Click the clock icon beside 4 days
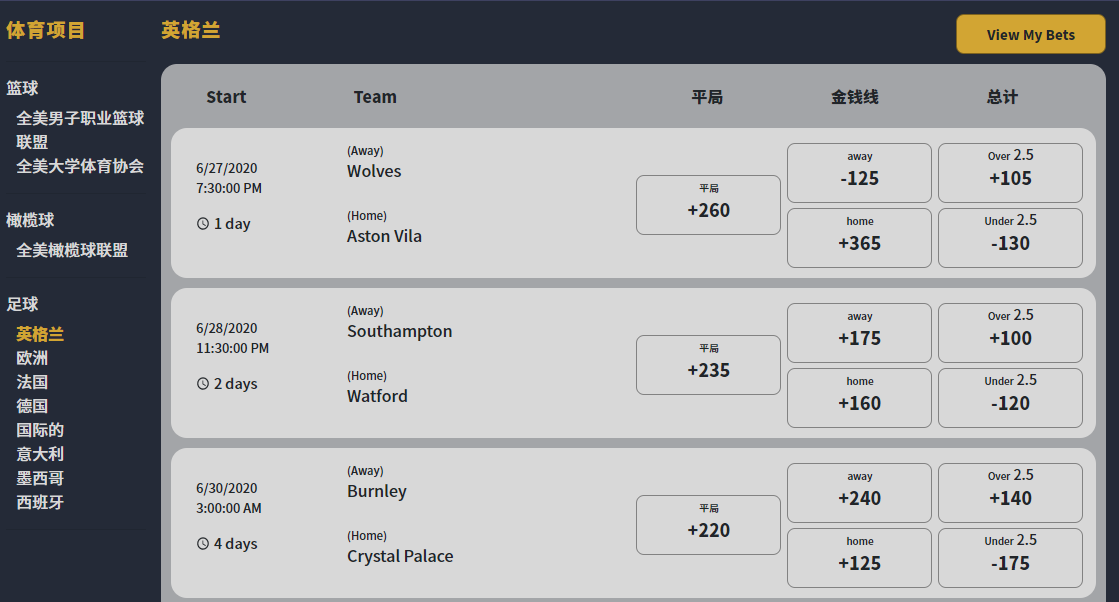1119x602 pixels. tap(203, 544)
